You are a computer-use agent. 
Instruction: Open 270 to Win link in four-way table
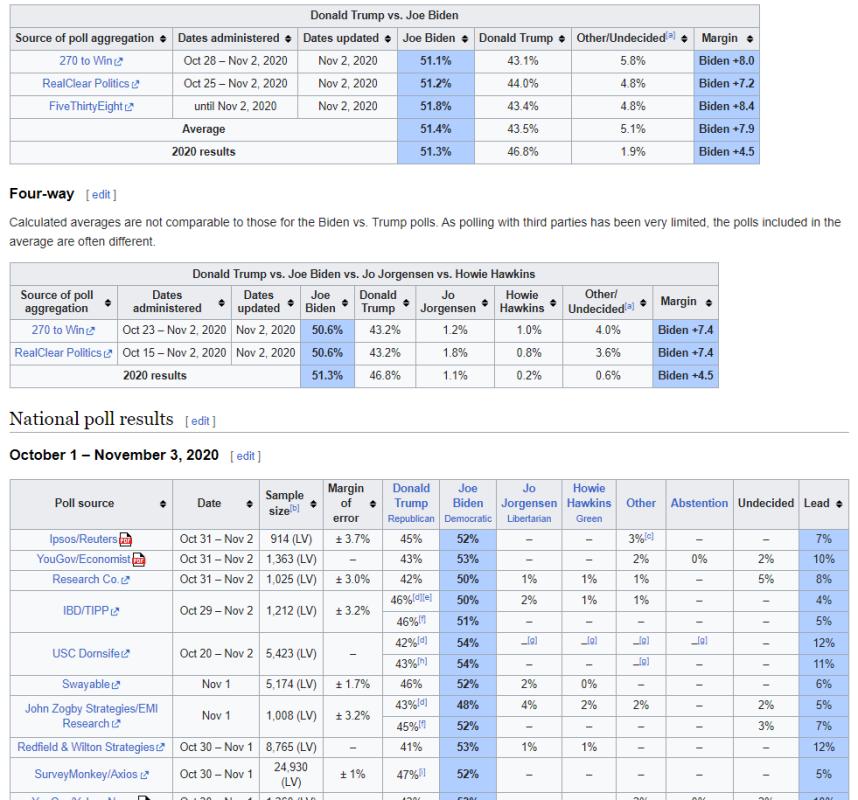pos(63,330)
